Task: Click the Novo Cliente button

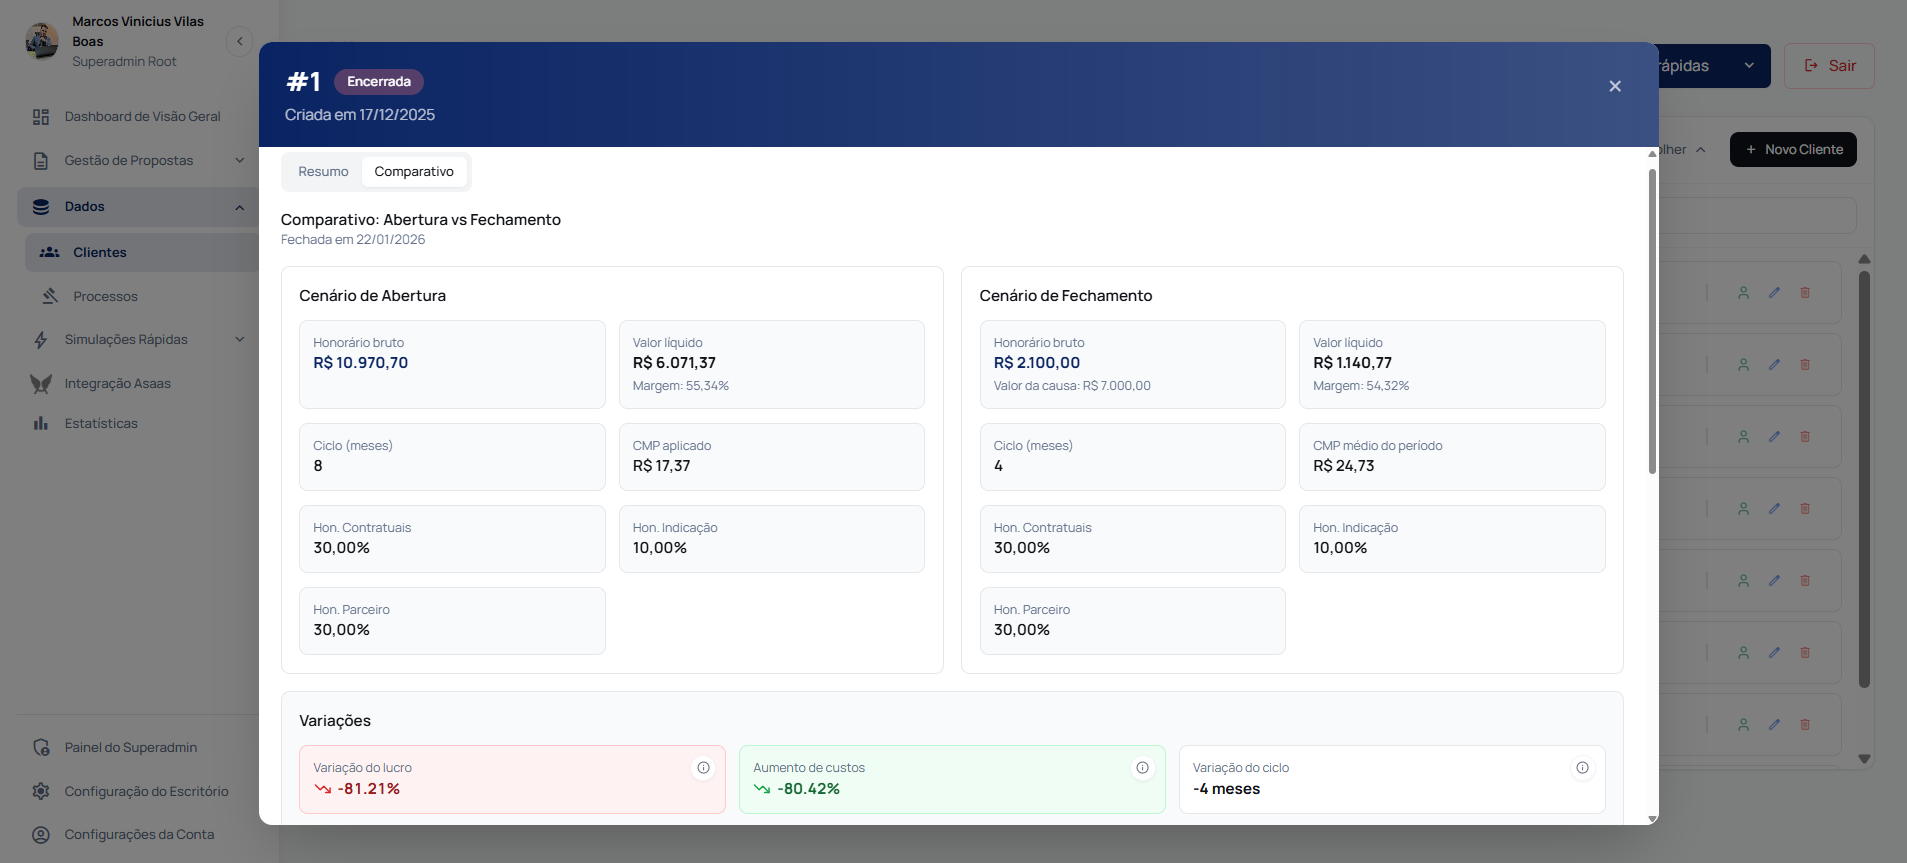Action: tap(1793, 150)
